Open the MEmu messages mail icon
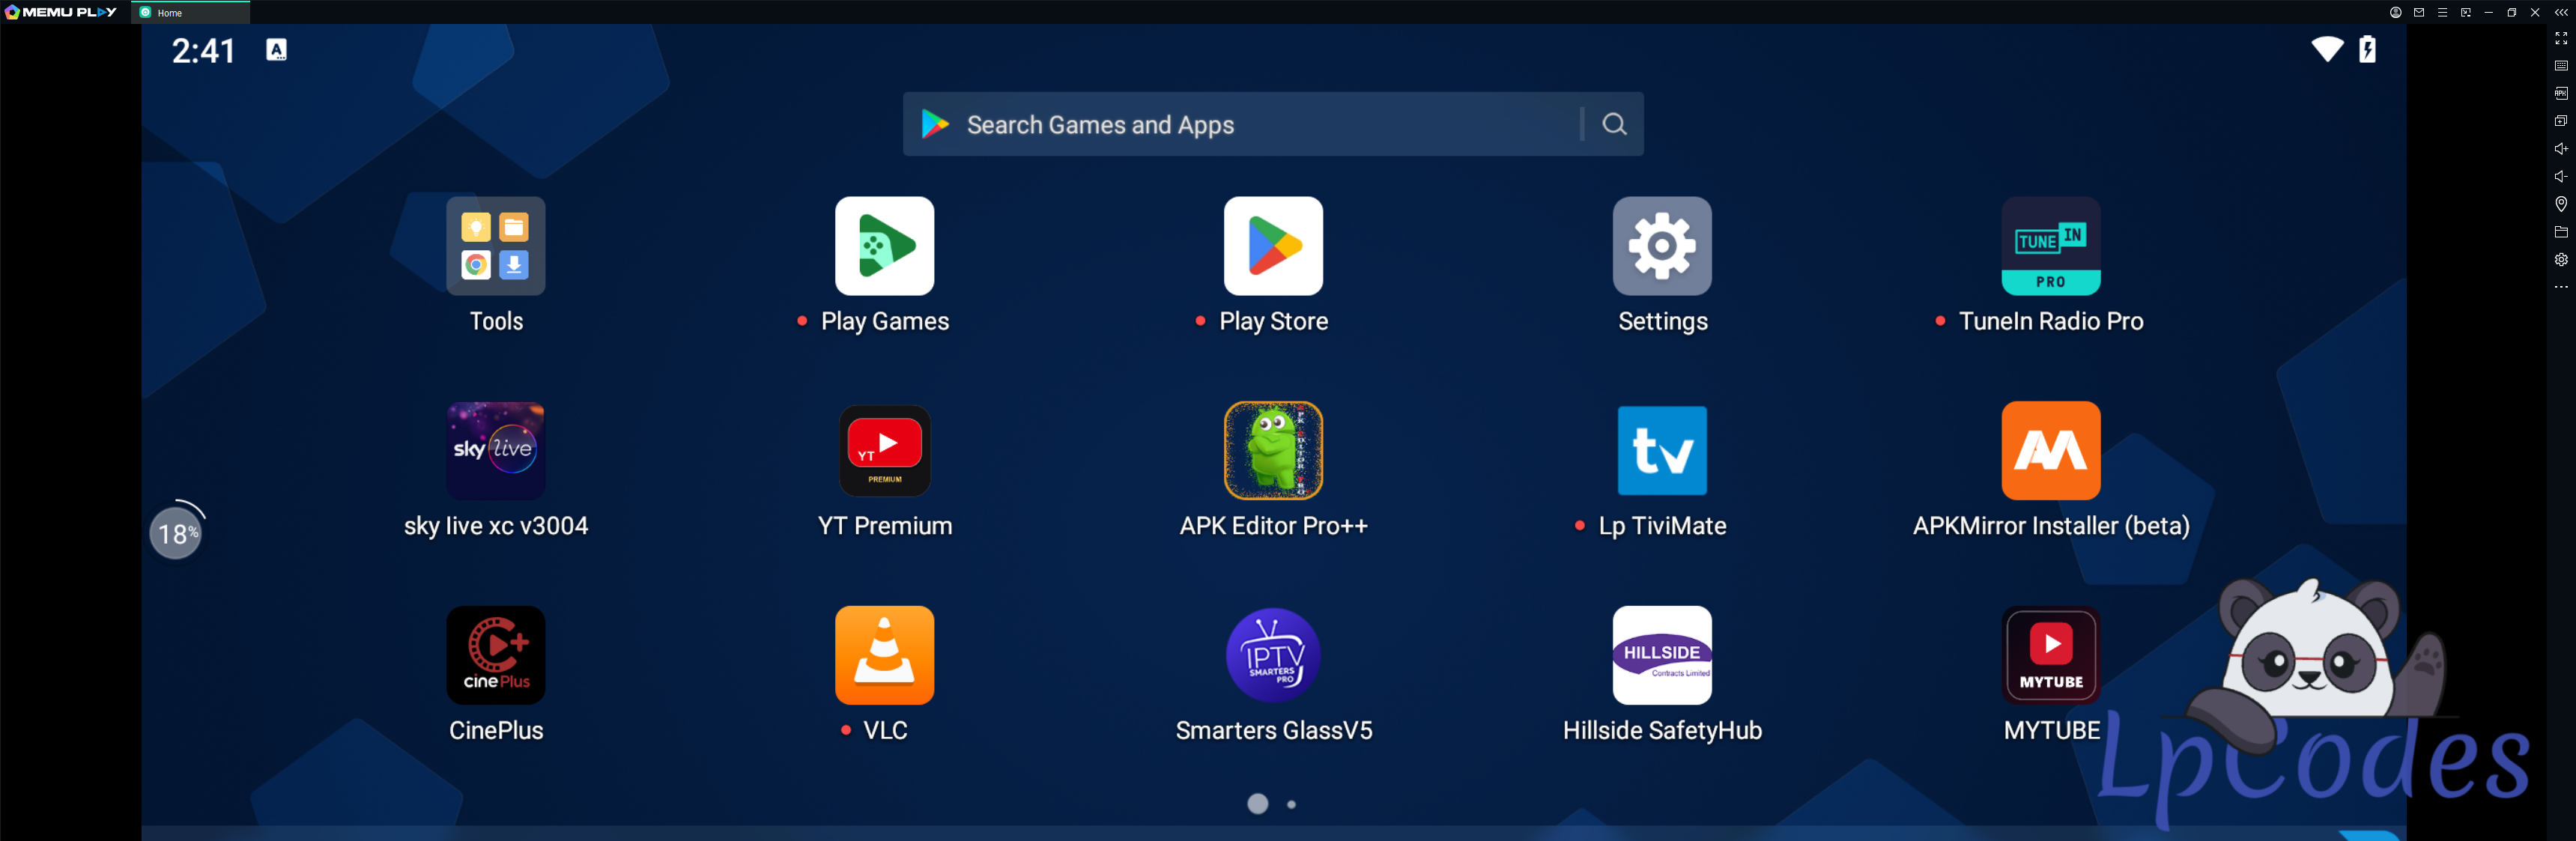The height and width of the screenshot is (841, 2576). pyautogui.click(x=2419, y=13)
